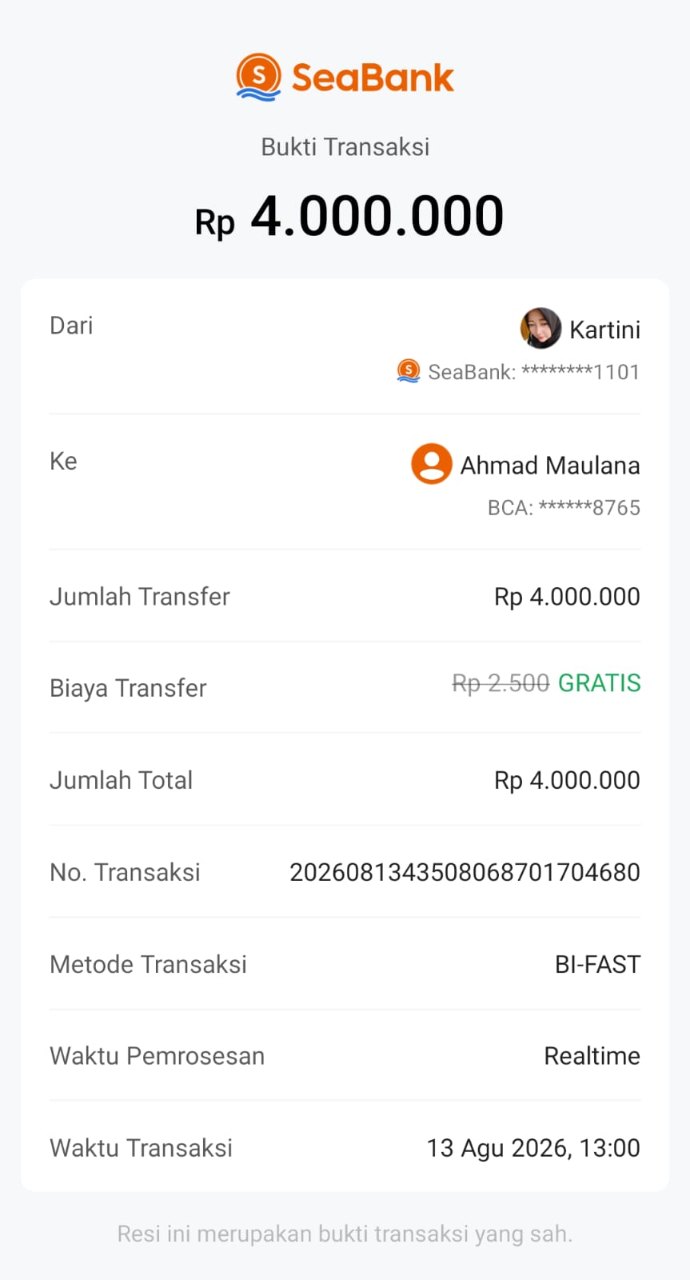Tap the SeaBank wave logo icon
Viewport: 690px width, 1280px height.
coord(259,77)
